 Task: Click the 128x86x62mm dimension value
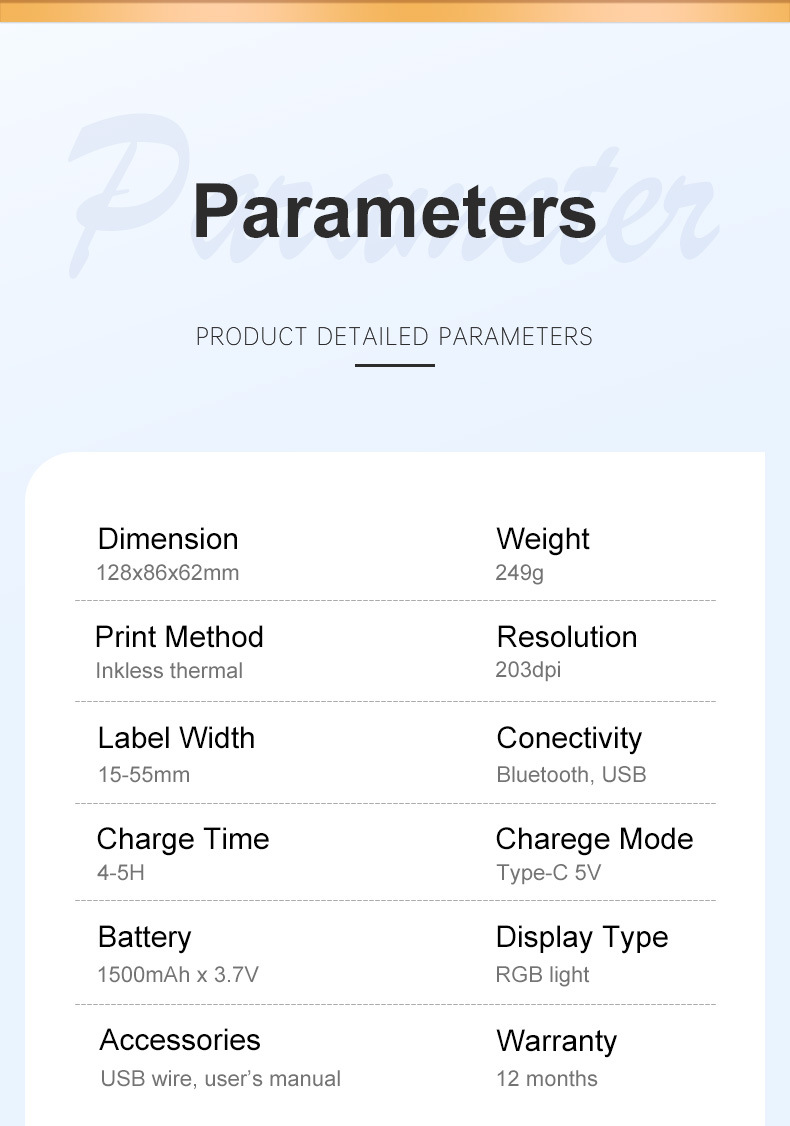click(167, 573)
